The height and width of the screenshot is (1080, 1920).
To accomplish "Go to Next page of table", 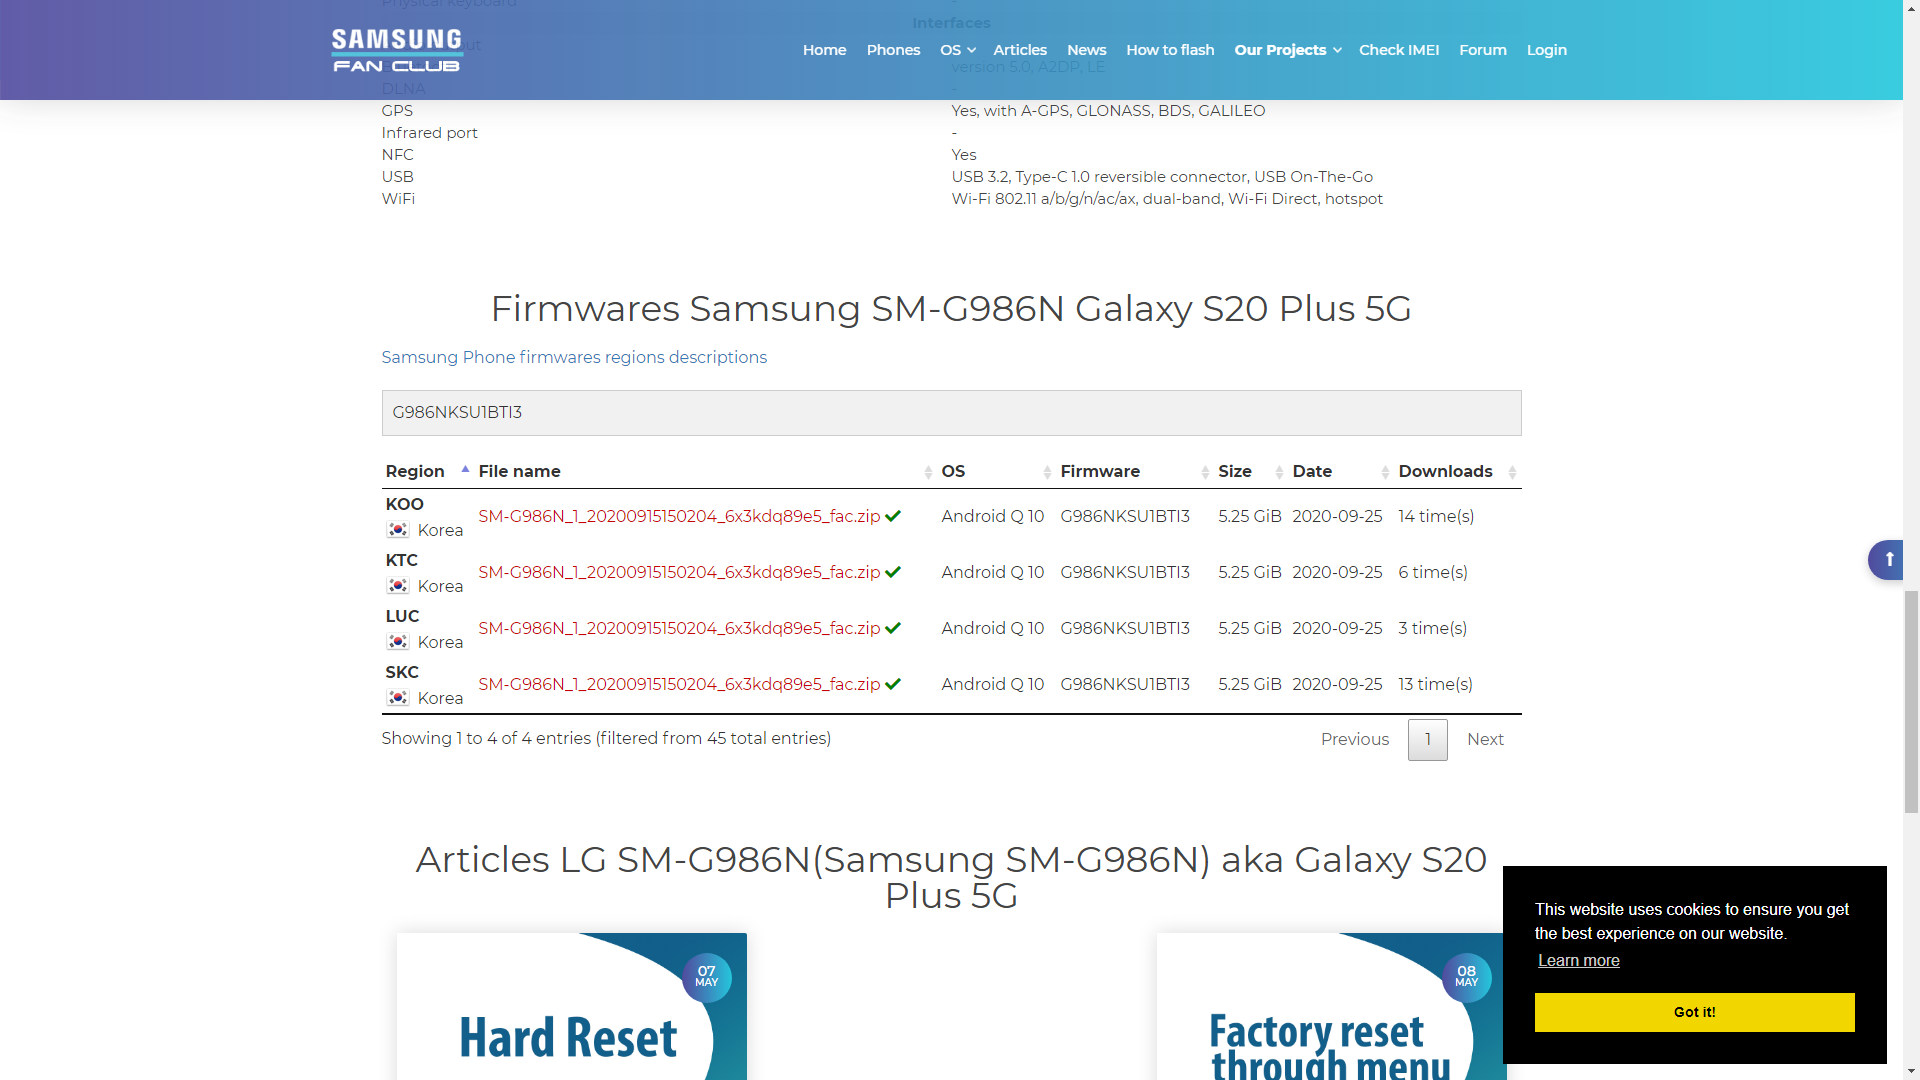I will pos(1485,740).
